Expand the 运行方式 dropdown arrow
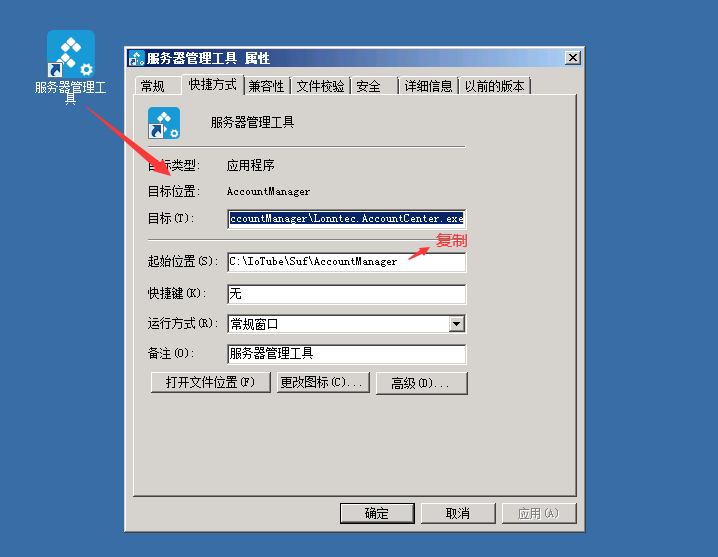 (457, 324)
